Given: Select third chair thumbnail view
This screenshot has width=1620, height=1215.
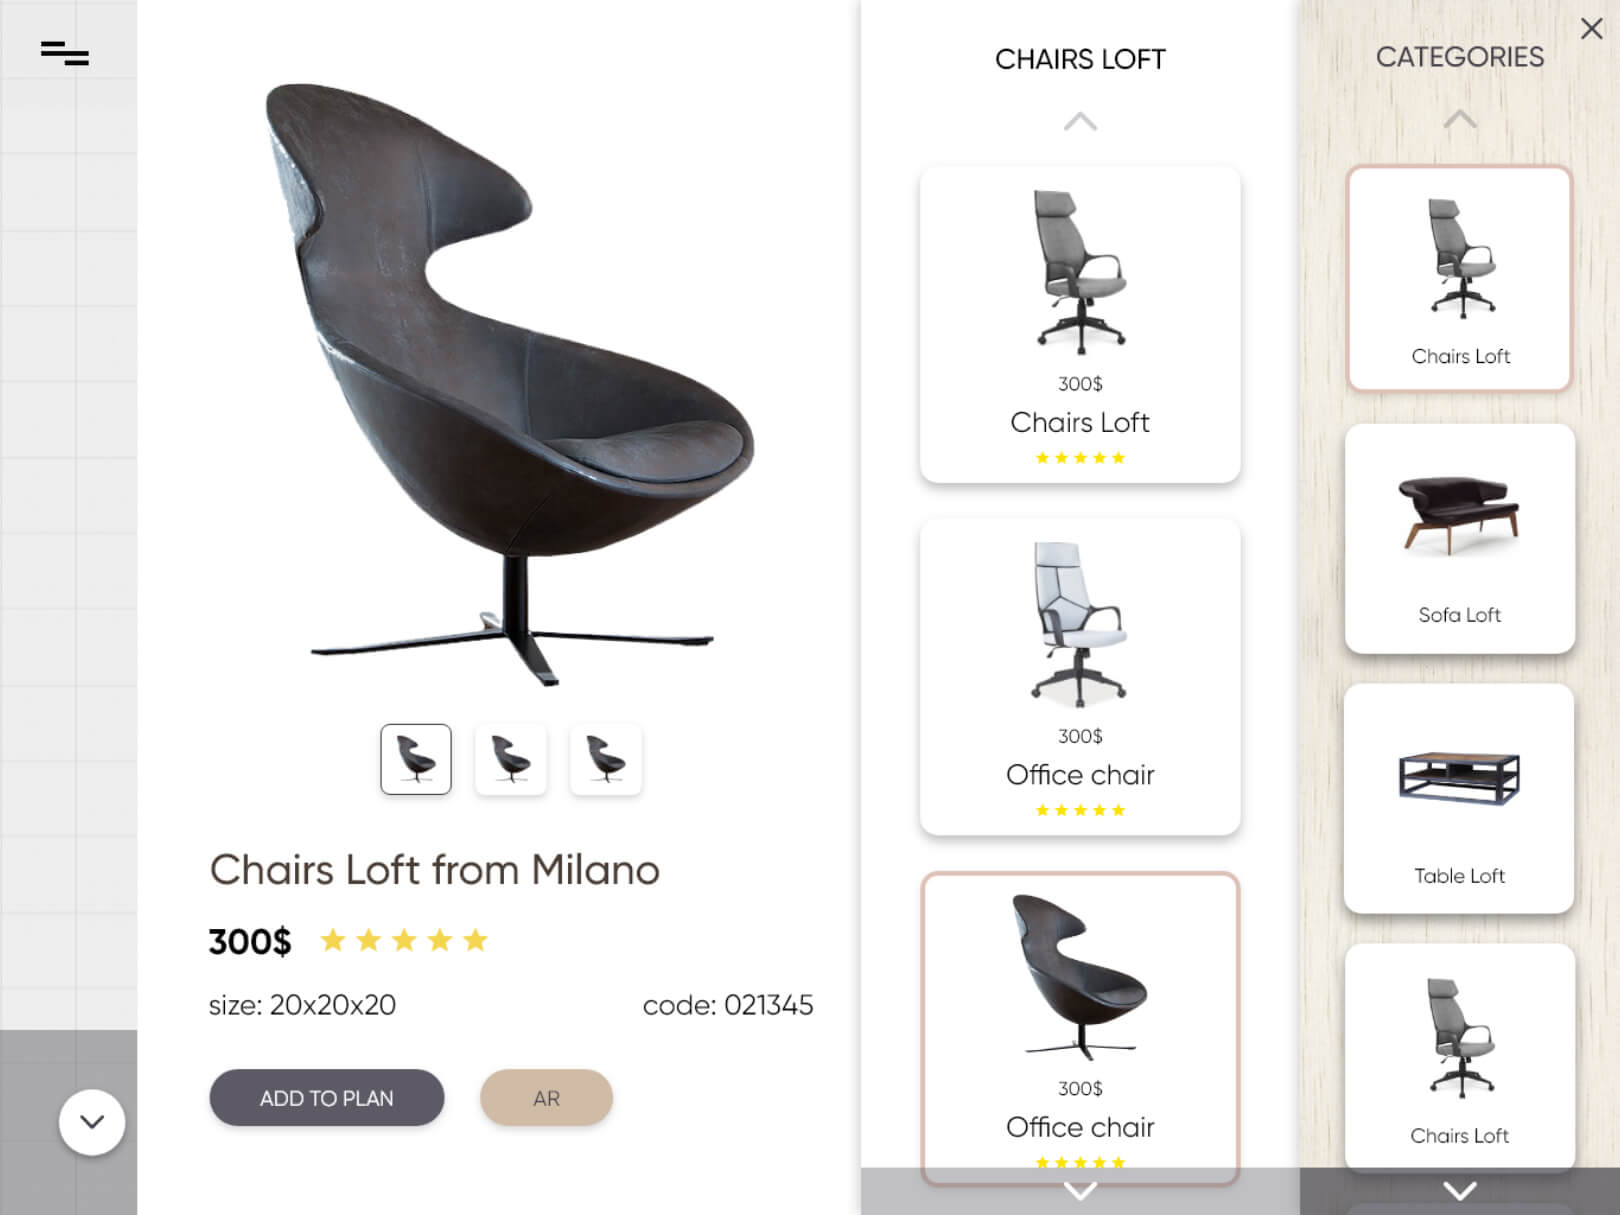Looking at the screenshot, I should [605, 759].
